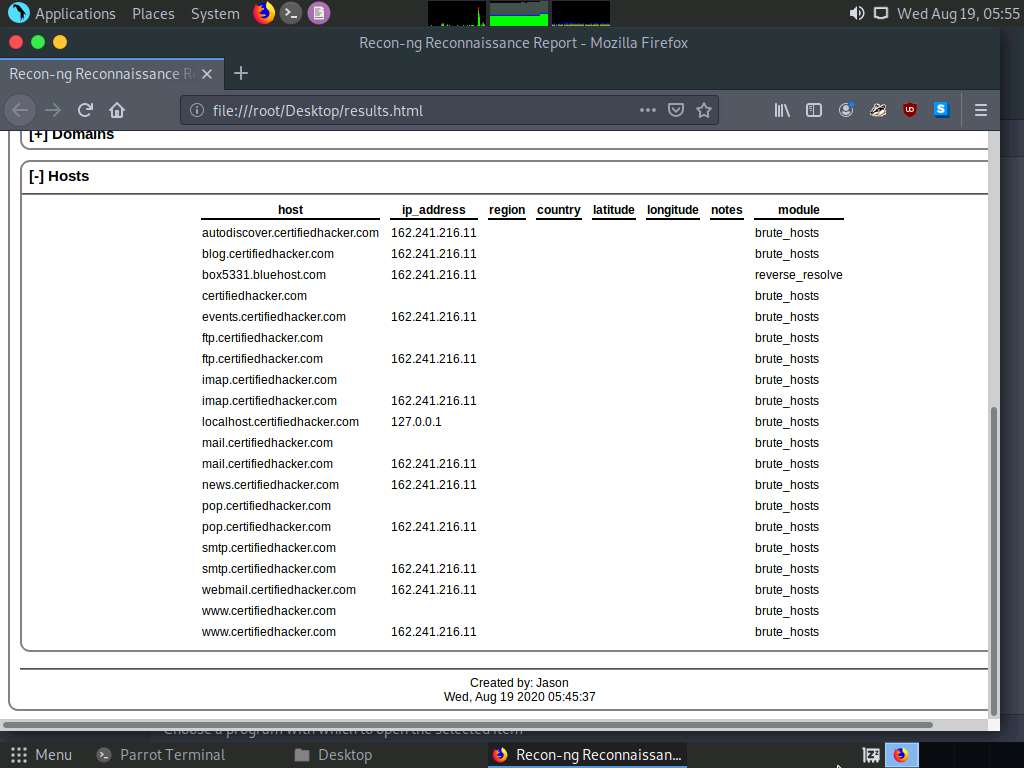The image size is (1024, 768).
Task: Click box5331.bluehost.com host entry
Action: 264,274
